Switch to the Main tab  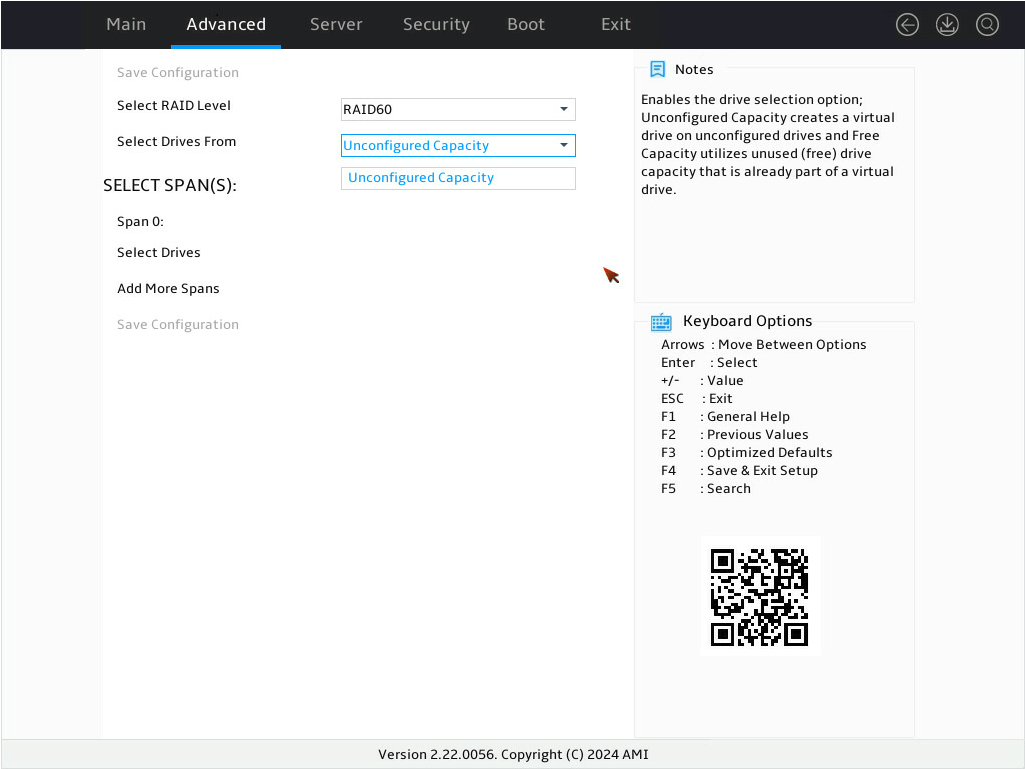coord(126,24)
